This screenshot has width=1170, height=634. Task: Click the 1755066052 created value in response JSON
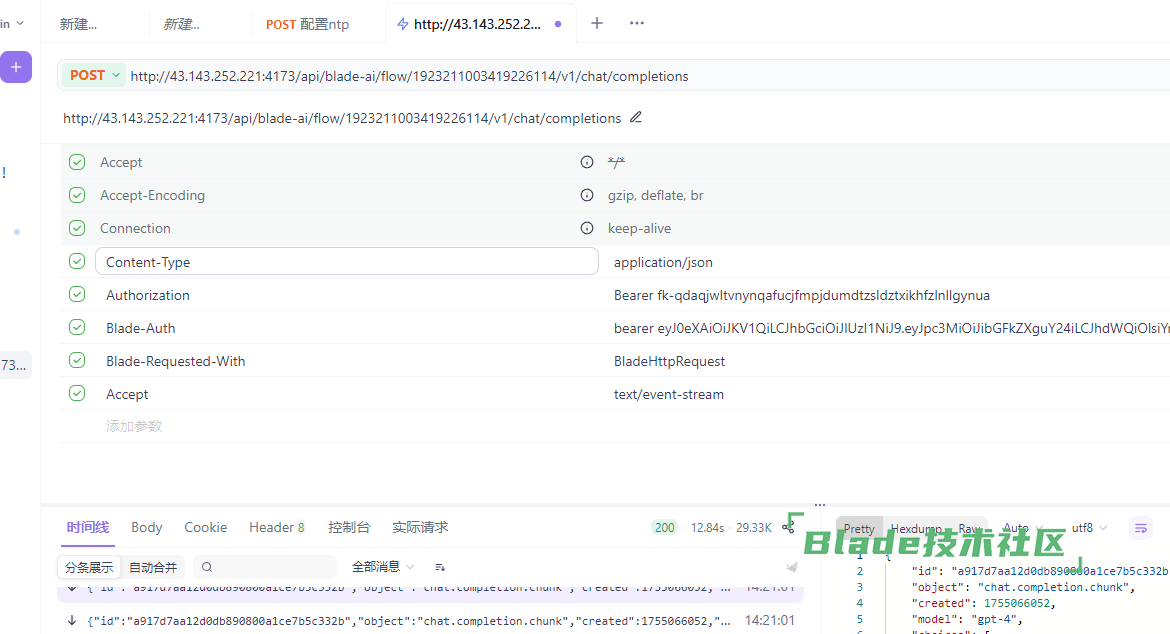coord(1016,603)
